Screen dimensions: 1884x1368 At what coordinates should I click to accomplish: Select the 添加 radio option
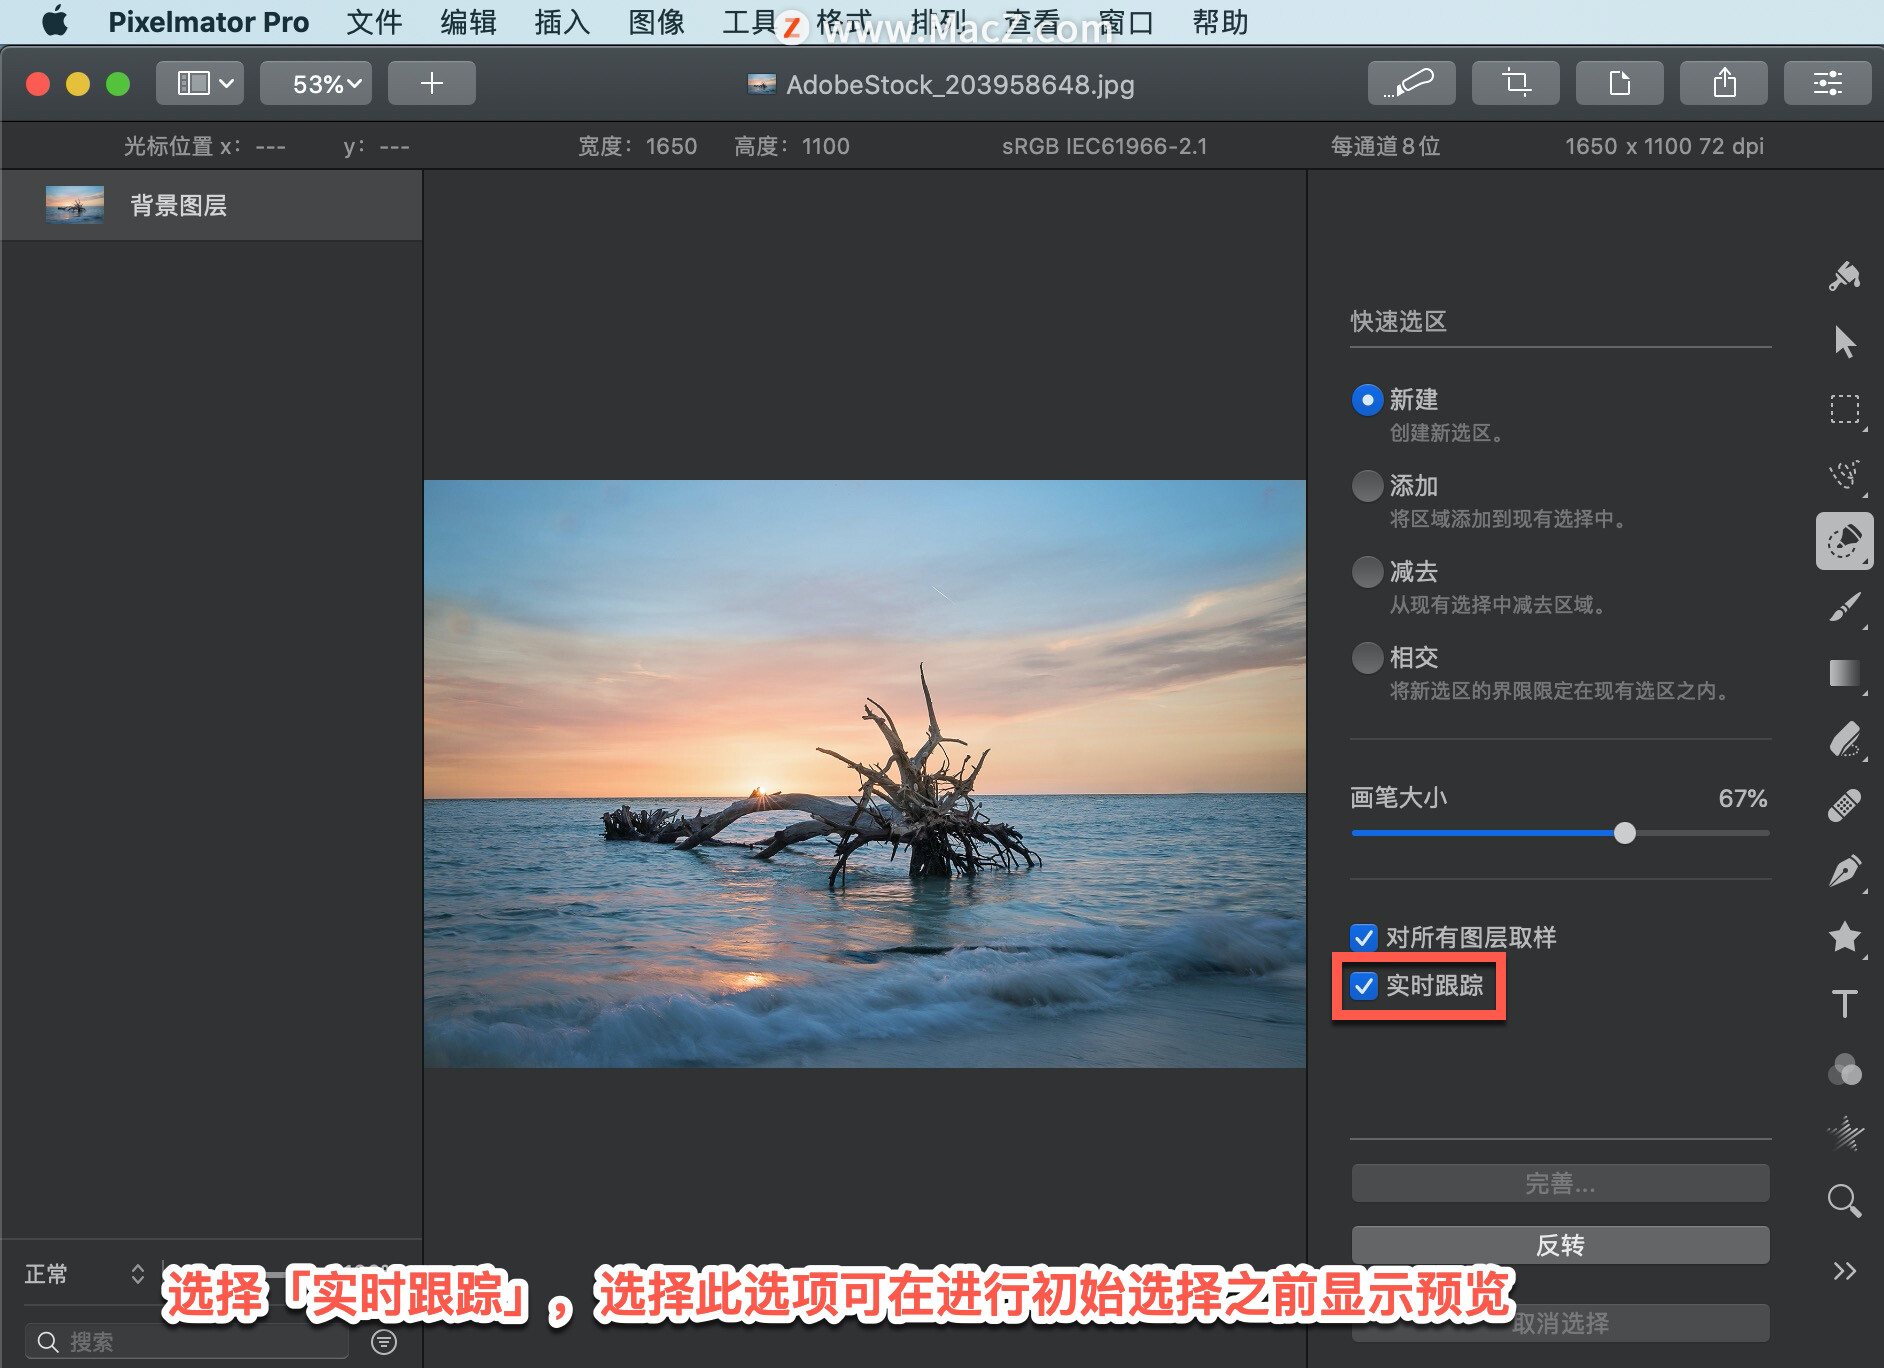point(1367,485)
